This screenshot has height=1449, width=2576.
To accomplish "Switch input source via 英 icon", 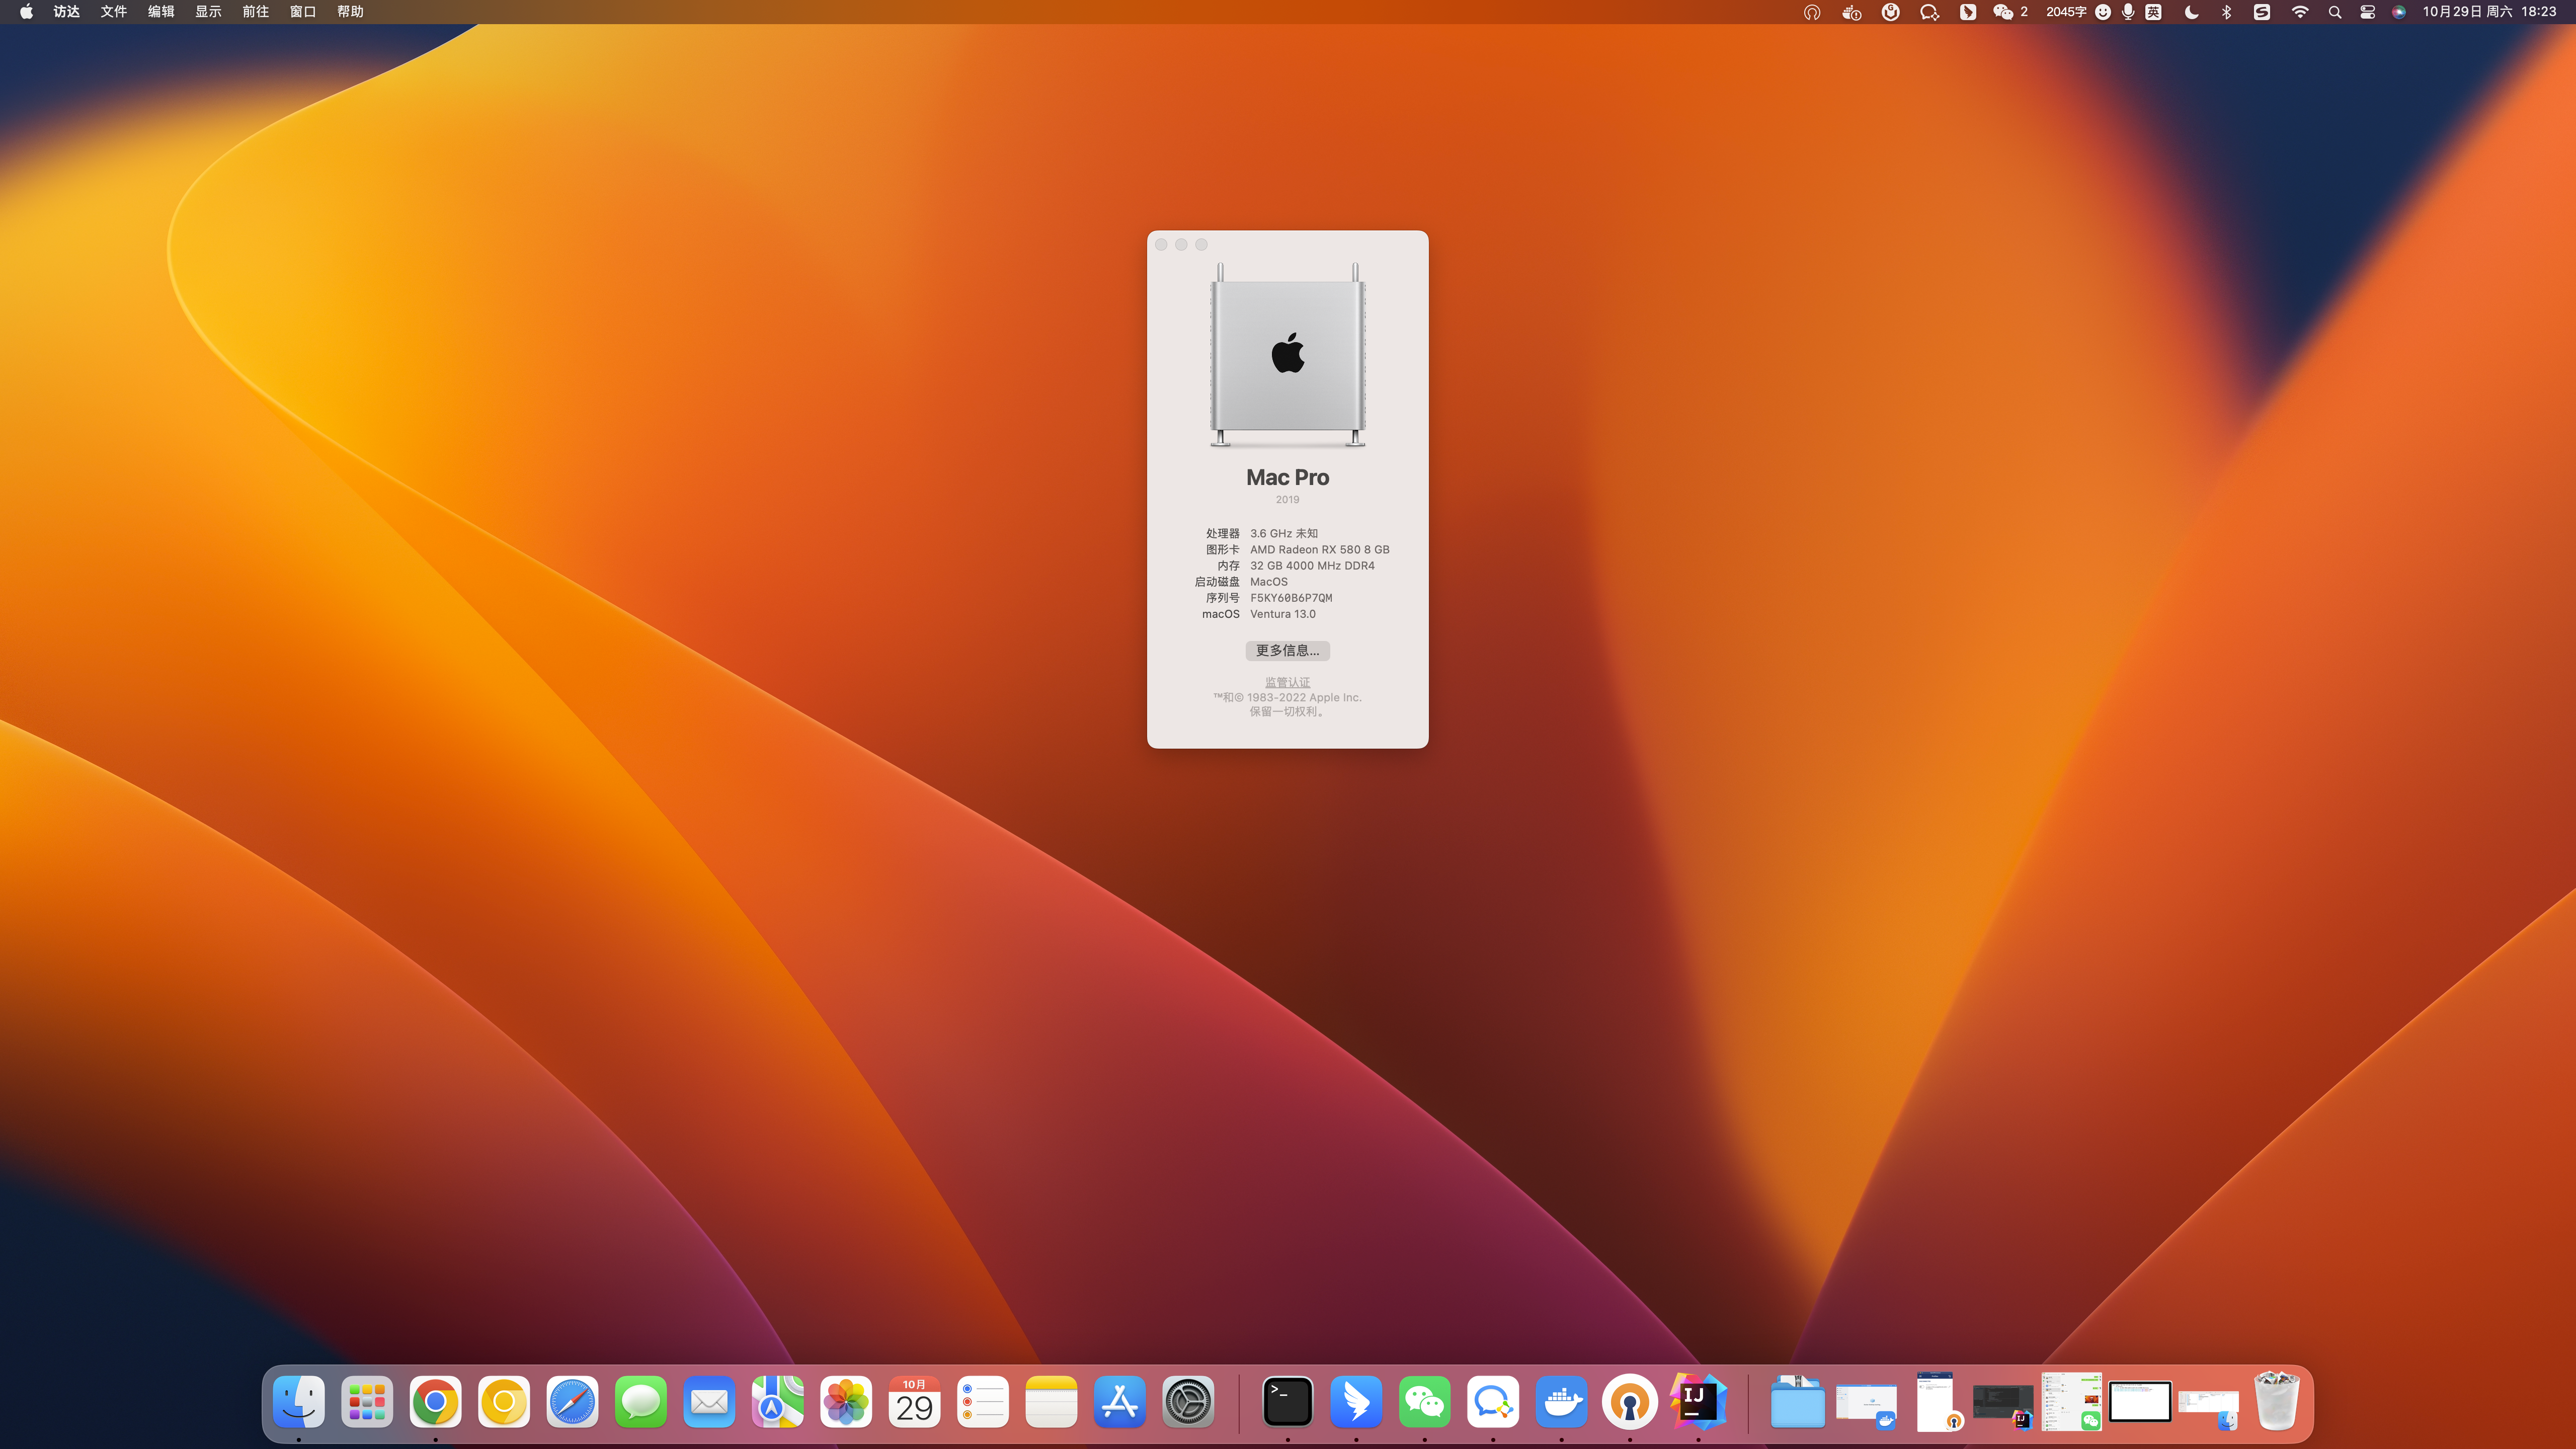I will (x=2153, y=12).
